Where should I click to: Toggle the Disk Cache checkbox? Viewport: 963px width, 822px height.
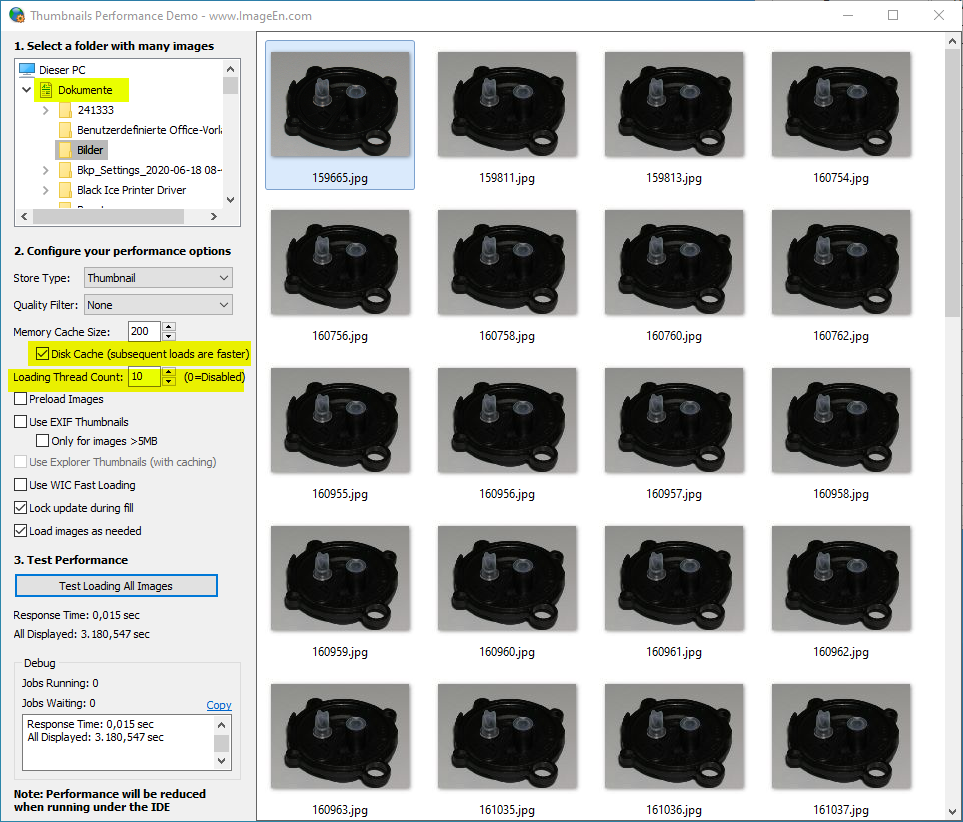(x=42, y=354)
